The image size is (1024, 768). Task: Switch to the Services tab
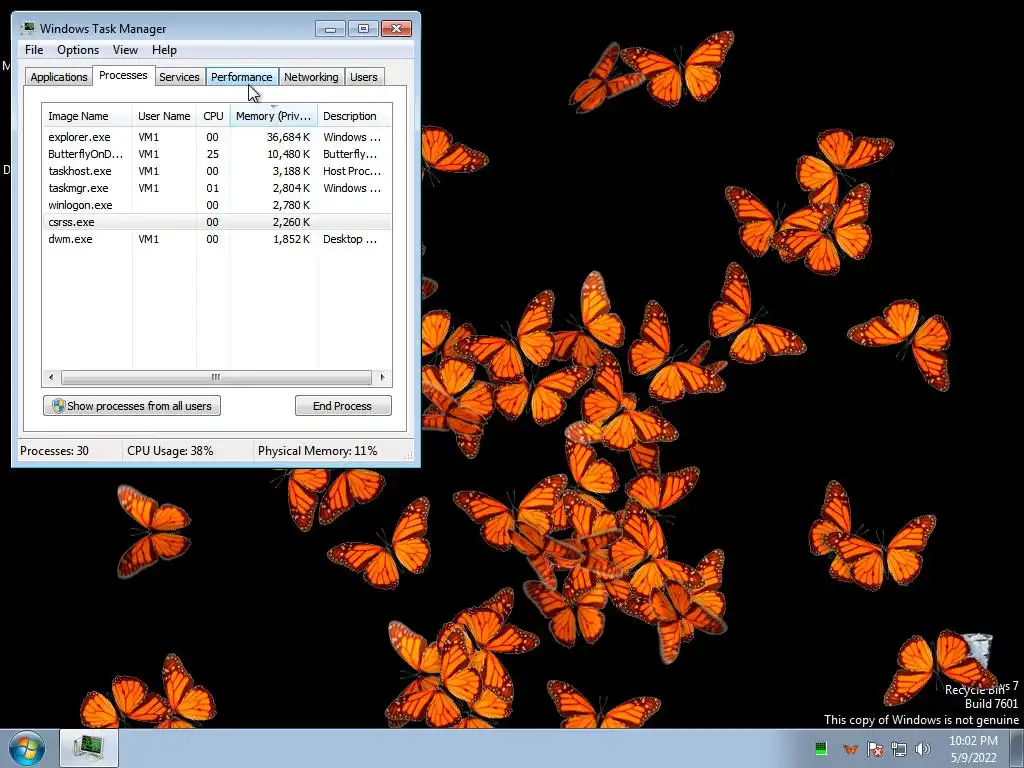(x=179, y=77)
